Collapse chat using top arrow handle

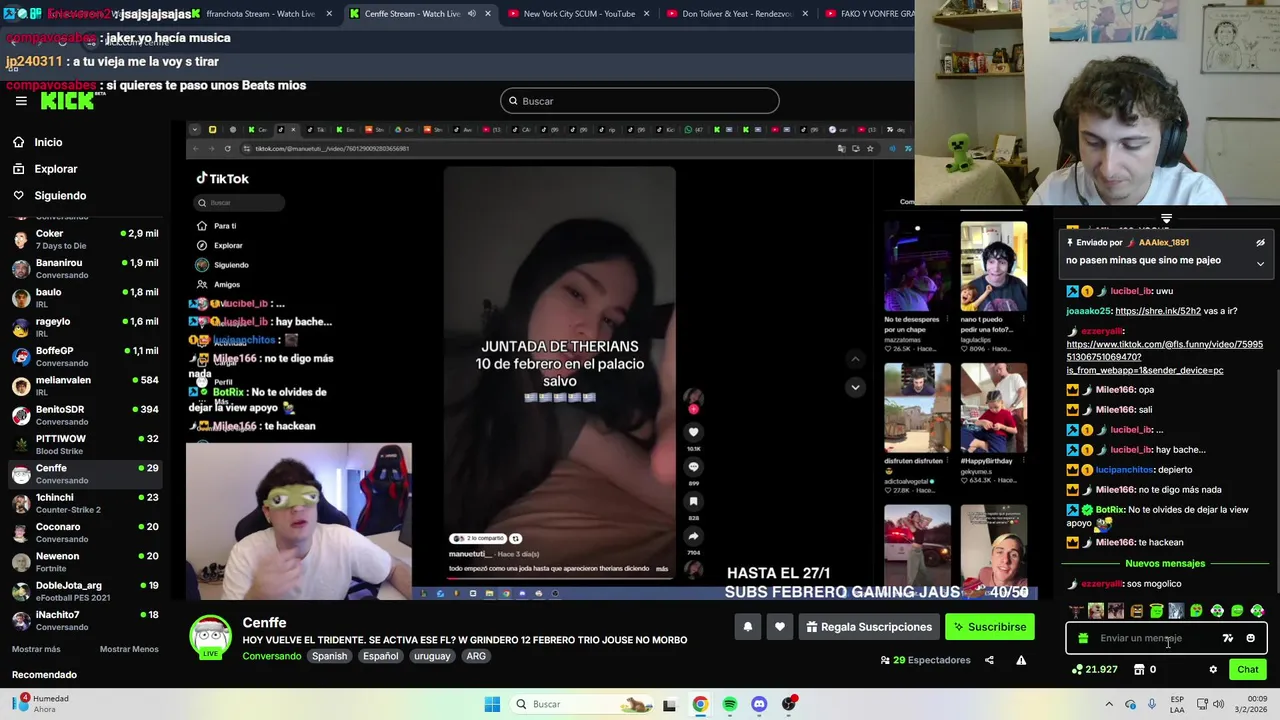point(1166,218)
